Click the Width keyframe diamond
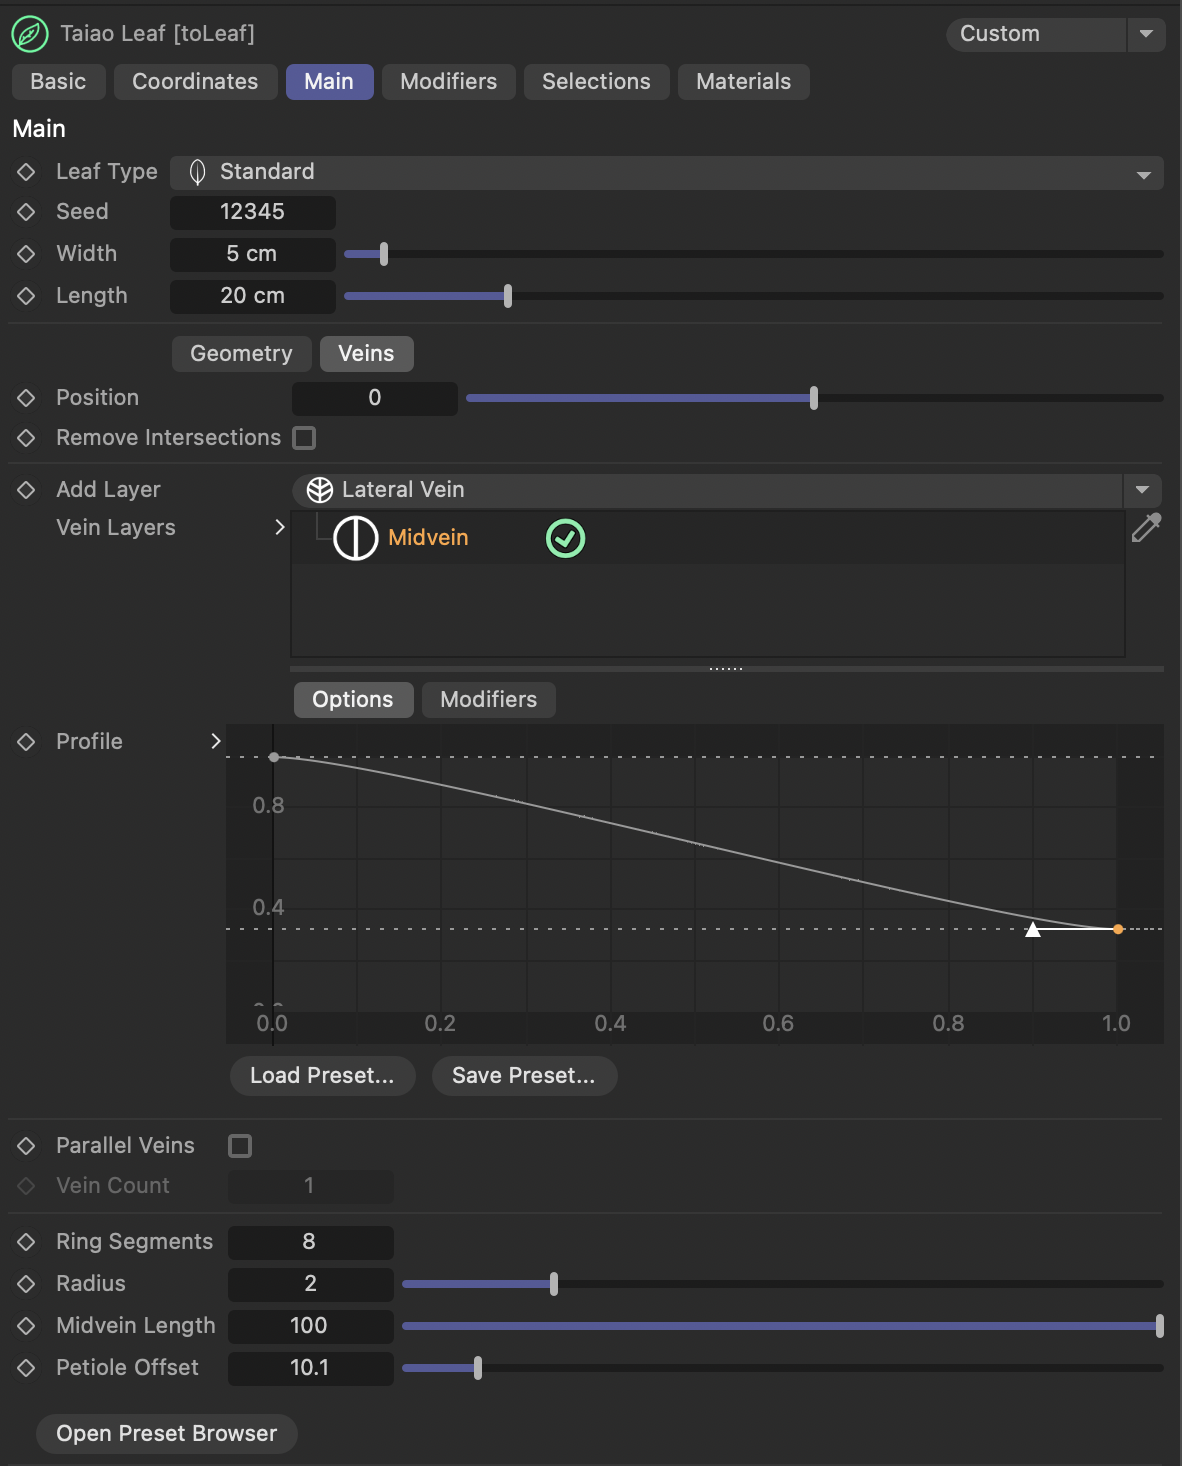This screenshot has height=1466, width=1182. [26, 254]
